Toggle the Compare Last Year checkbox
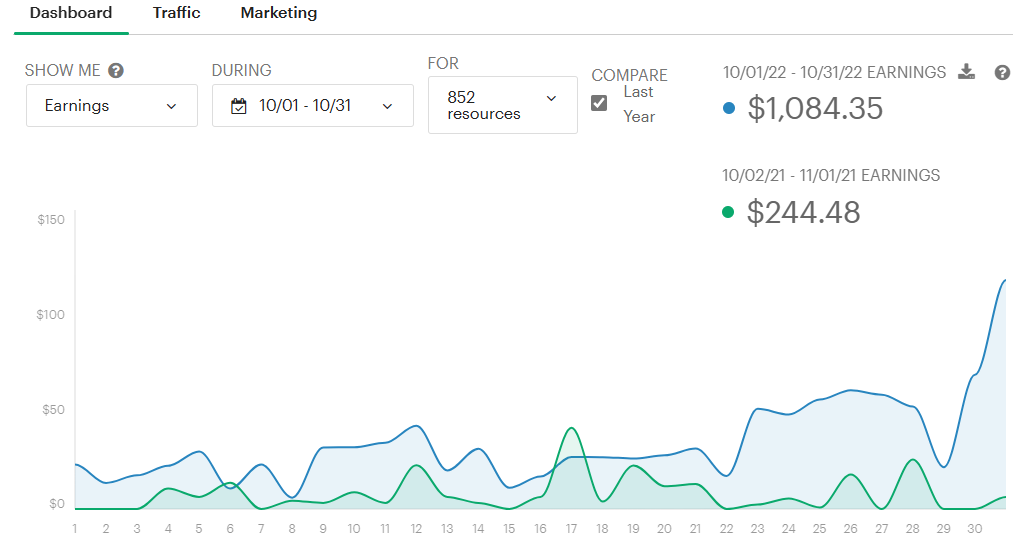Viewport: 1013px width, 538px height. coord(599,103)
